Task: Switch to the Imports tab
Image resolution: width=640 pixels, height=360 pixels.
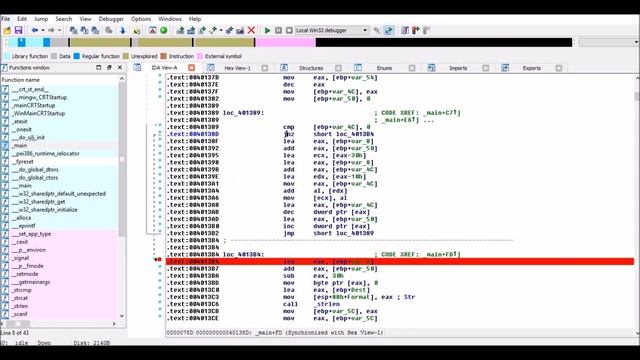Action: pyautogui.click(x=458, y=68)
